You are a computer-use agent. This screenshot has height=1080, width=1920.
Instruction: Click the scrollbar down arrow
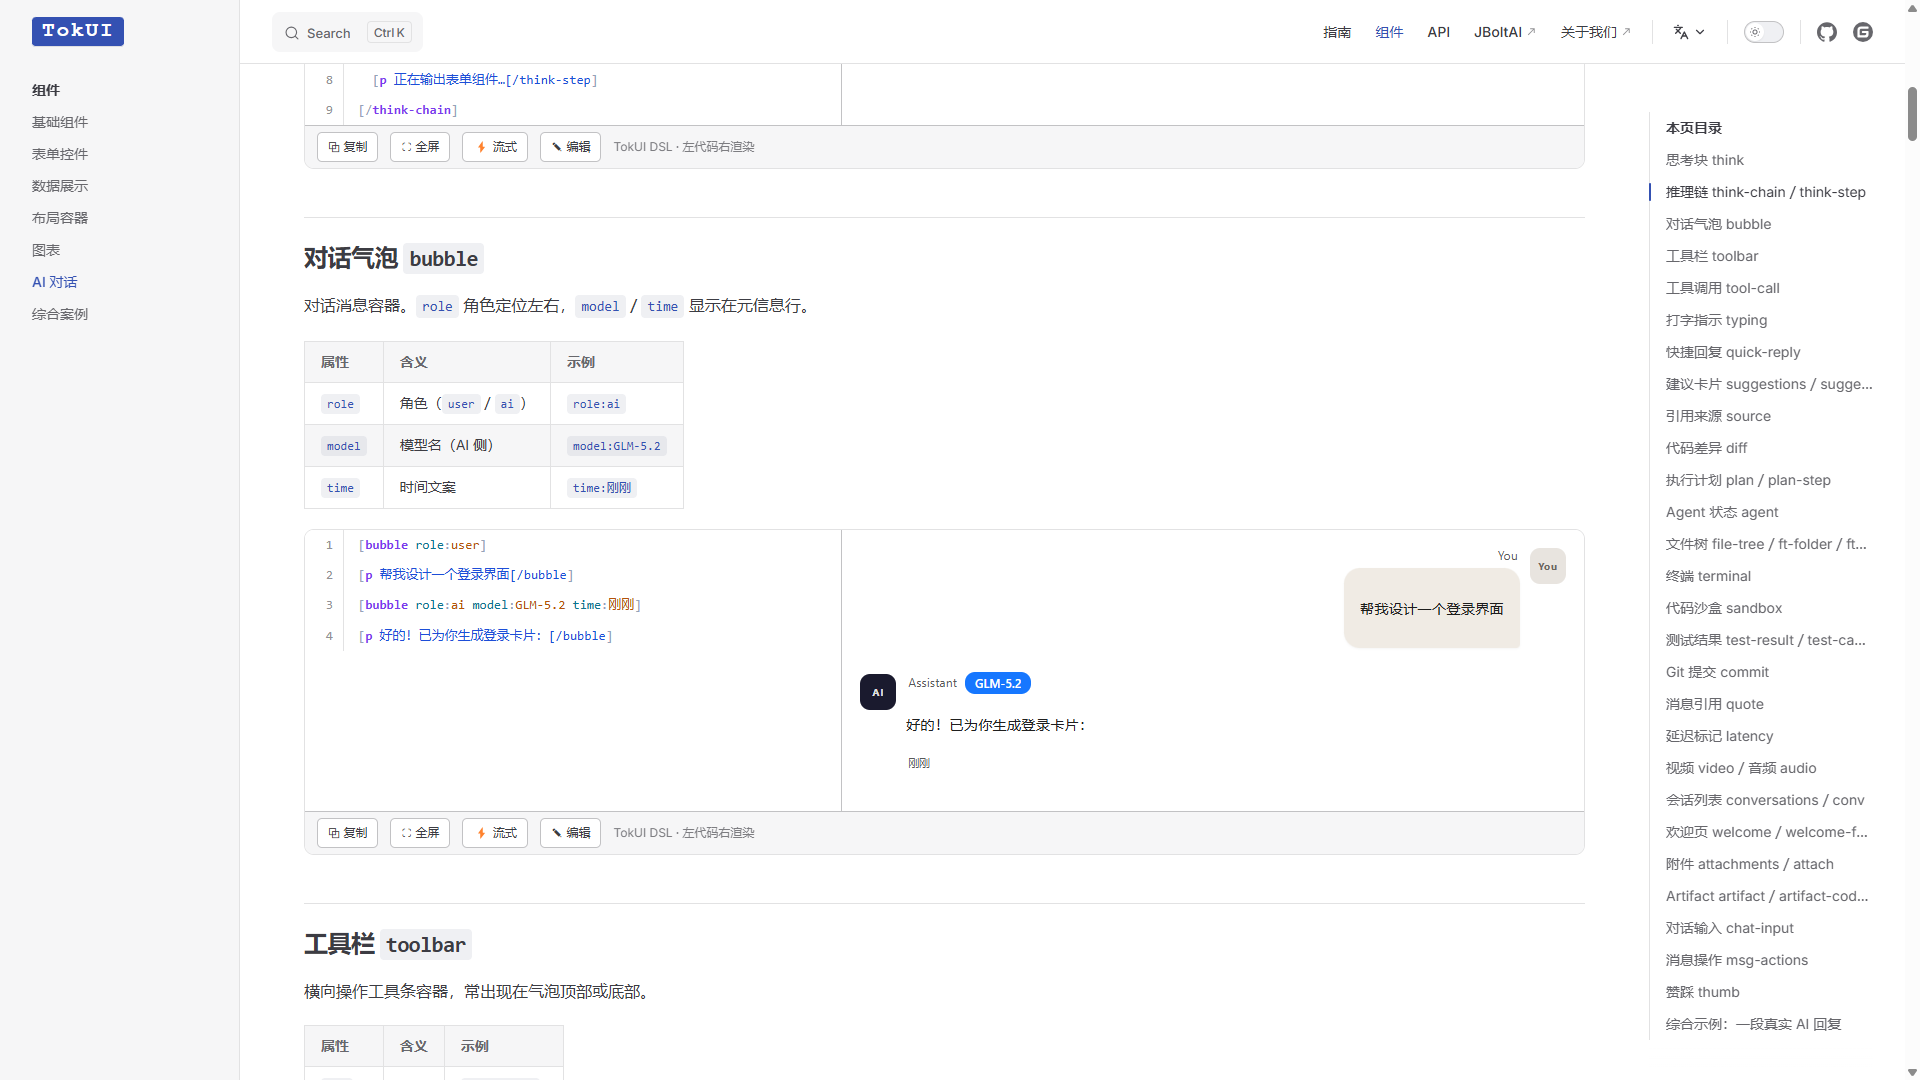click(1912, 1072)
